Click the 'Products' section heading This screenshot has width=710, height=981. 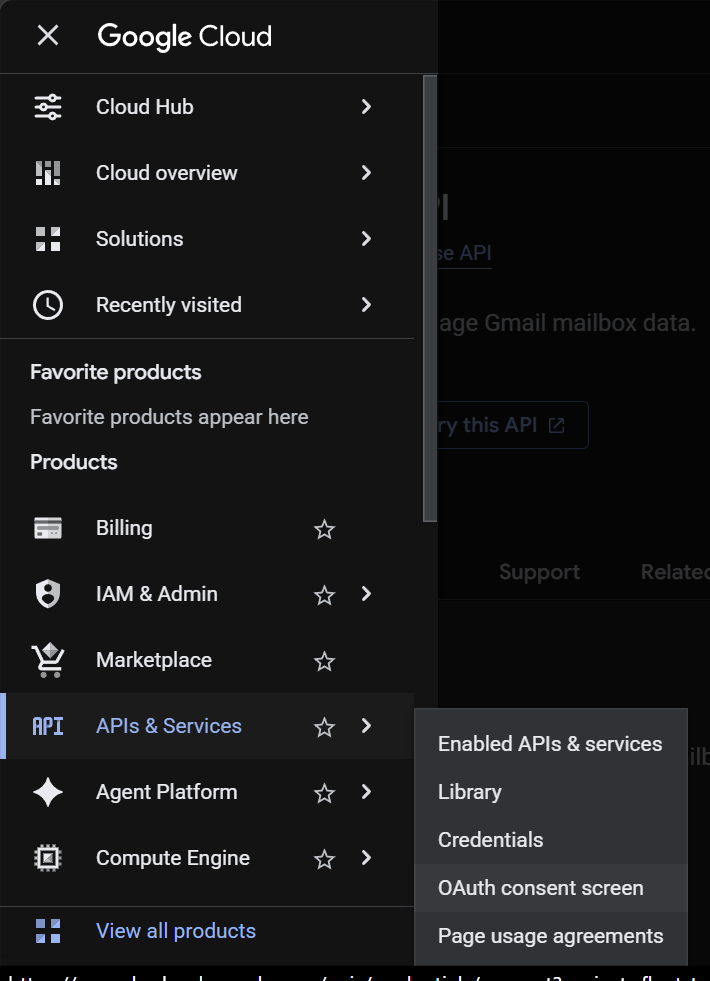74,462
